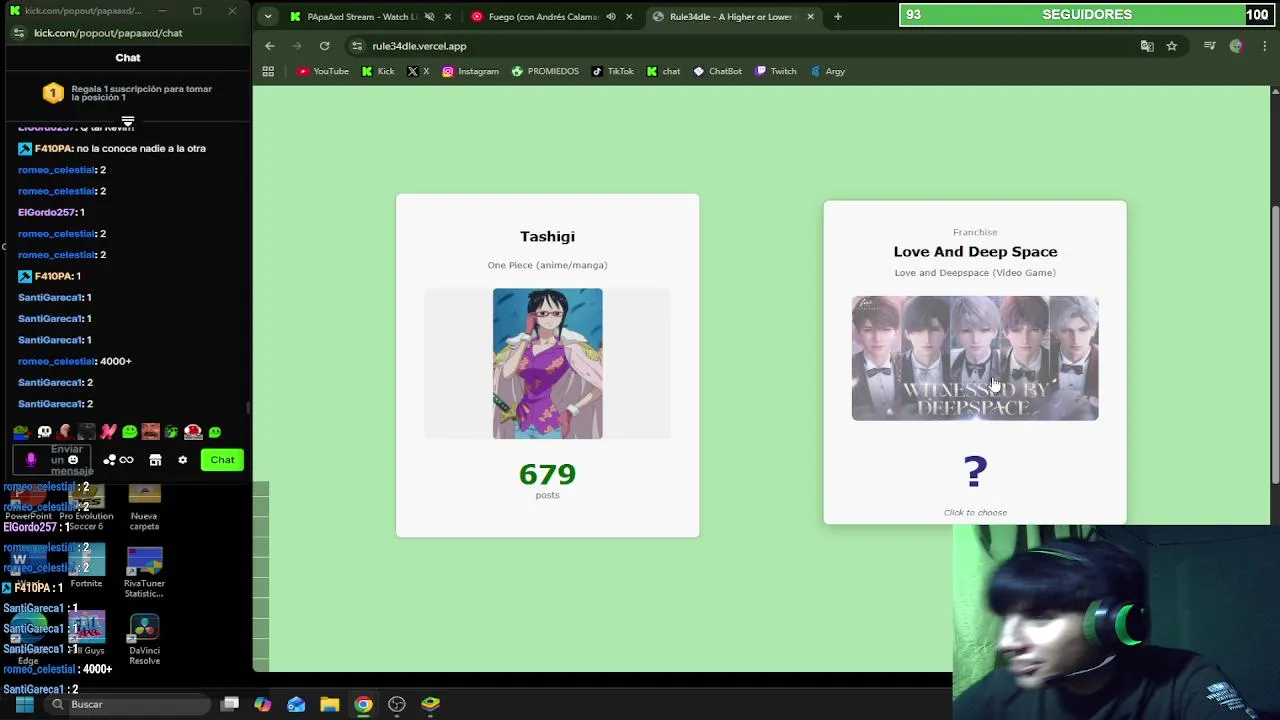Expand the chat leaderboard handle

coord(128,122)
